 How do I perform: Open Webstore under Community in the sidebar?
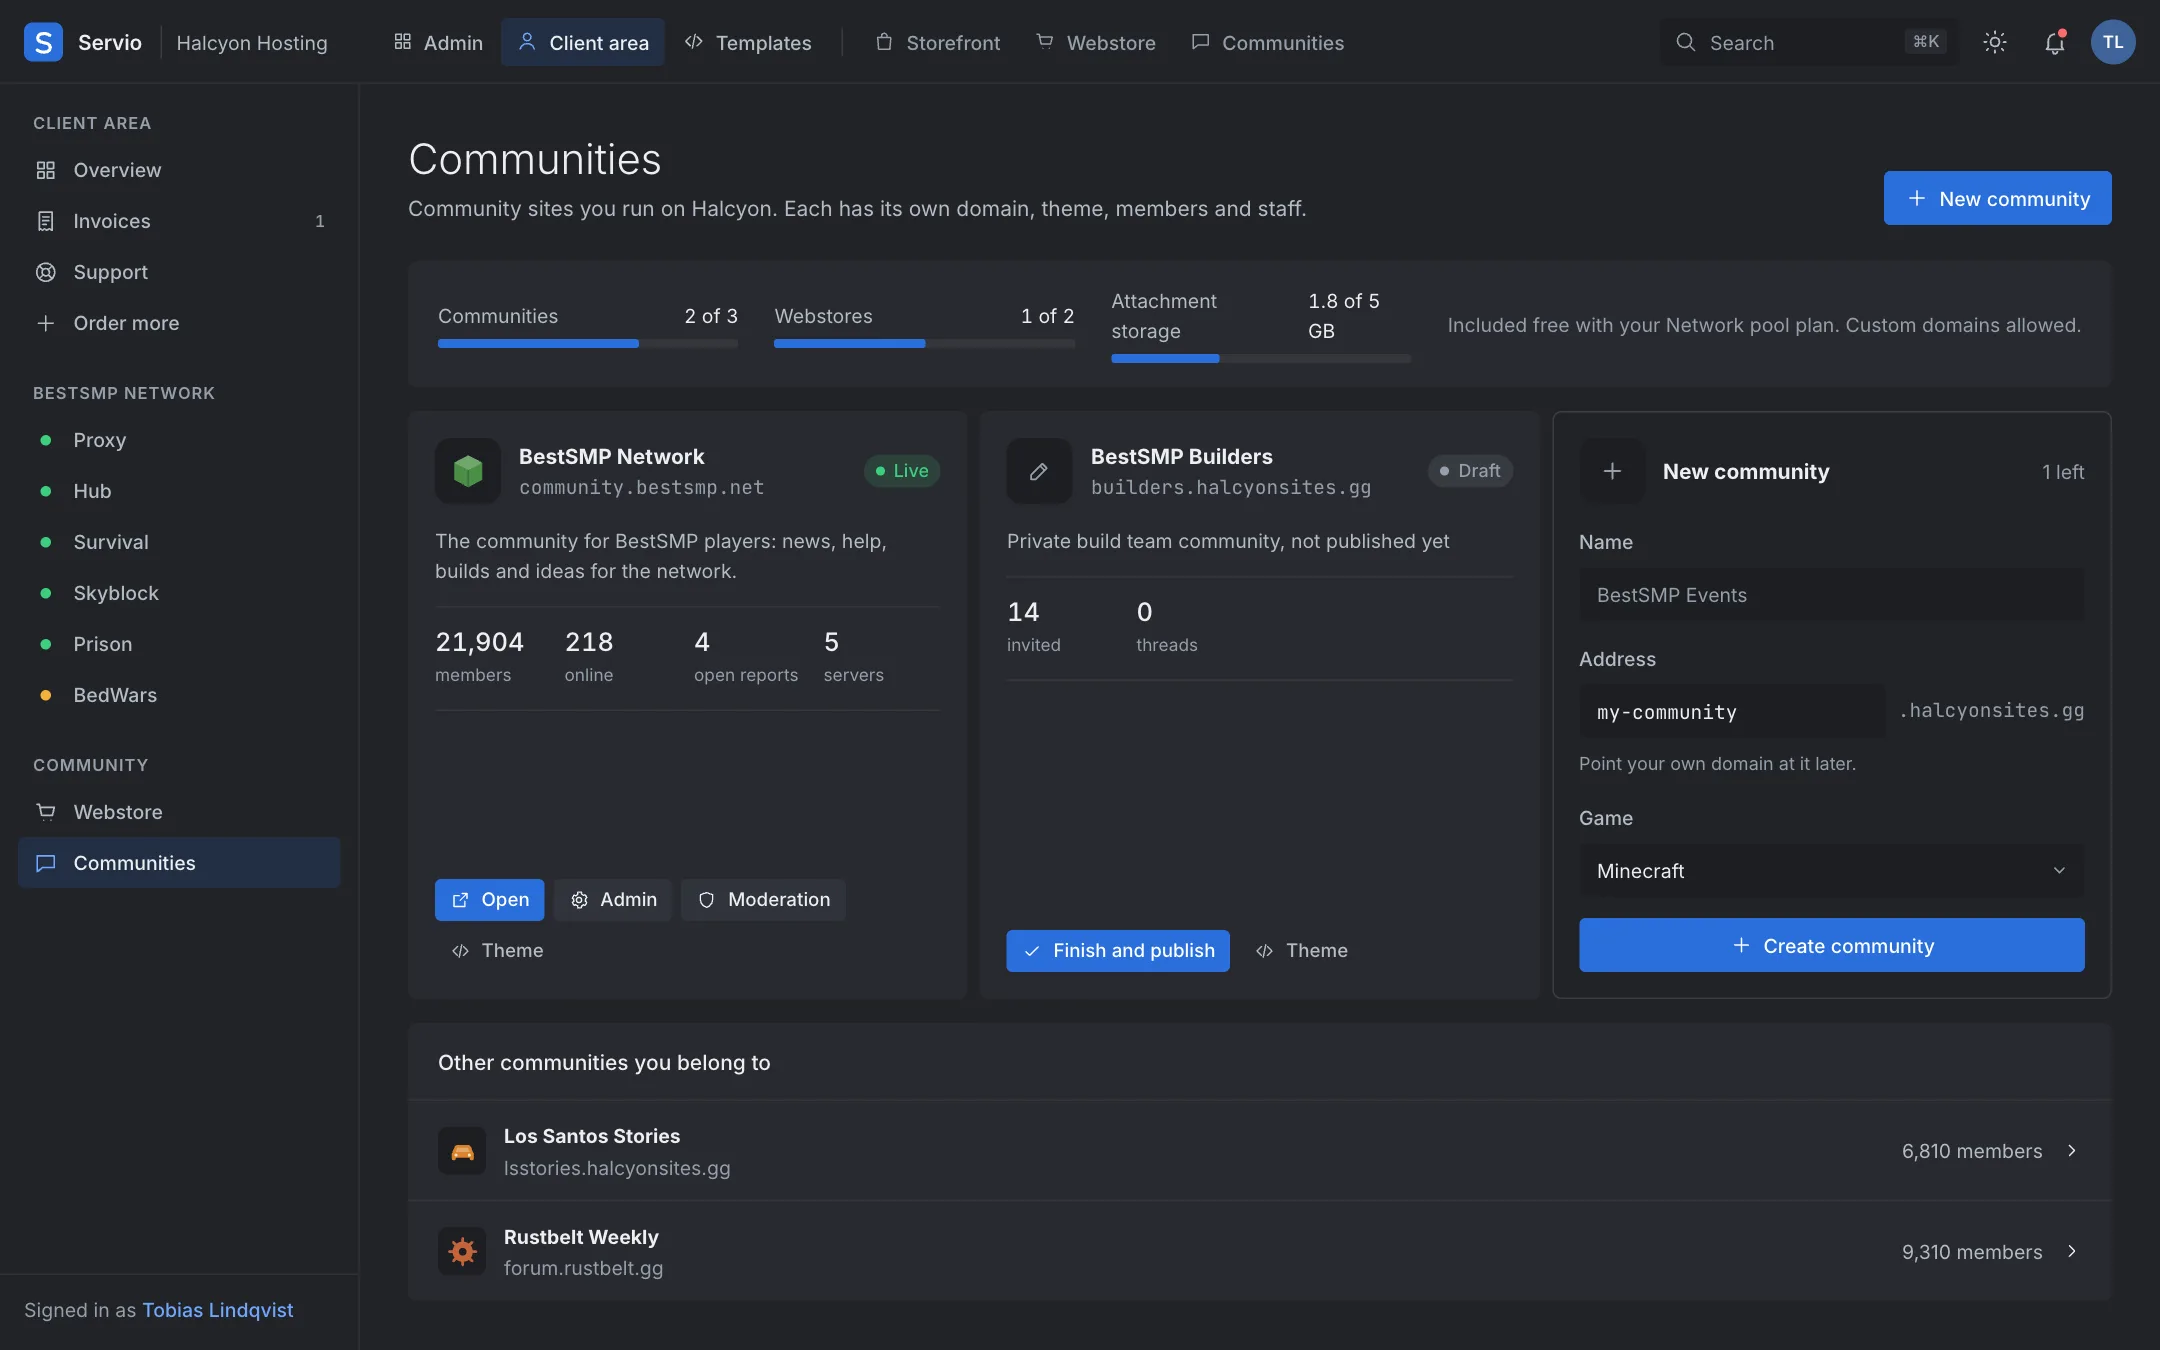(179, 812)
